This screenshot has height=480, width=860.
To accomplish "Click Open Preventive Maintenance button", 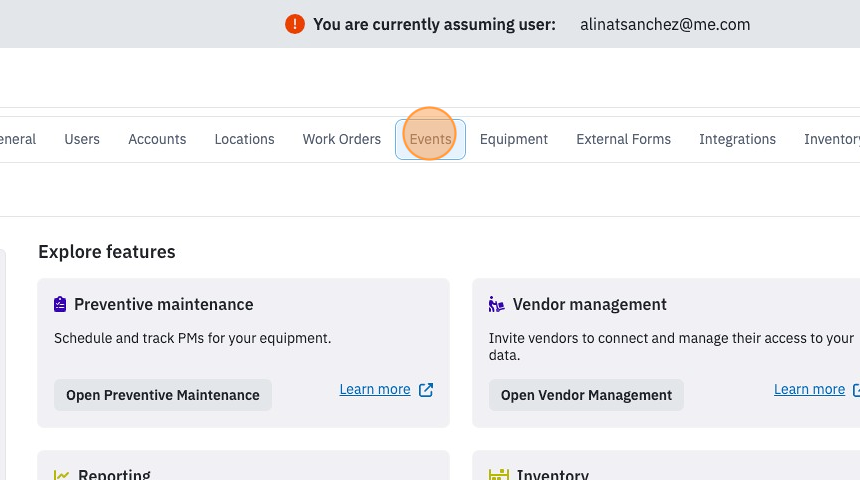I will (163, 395).
